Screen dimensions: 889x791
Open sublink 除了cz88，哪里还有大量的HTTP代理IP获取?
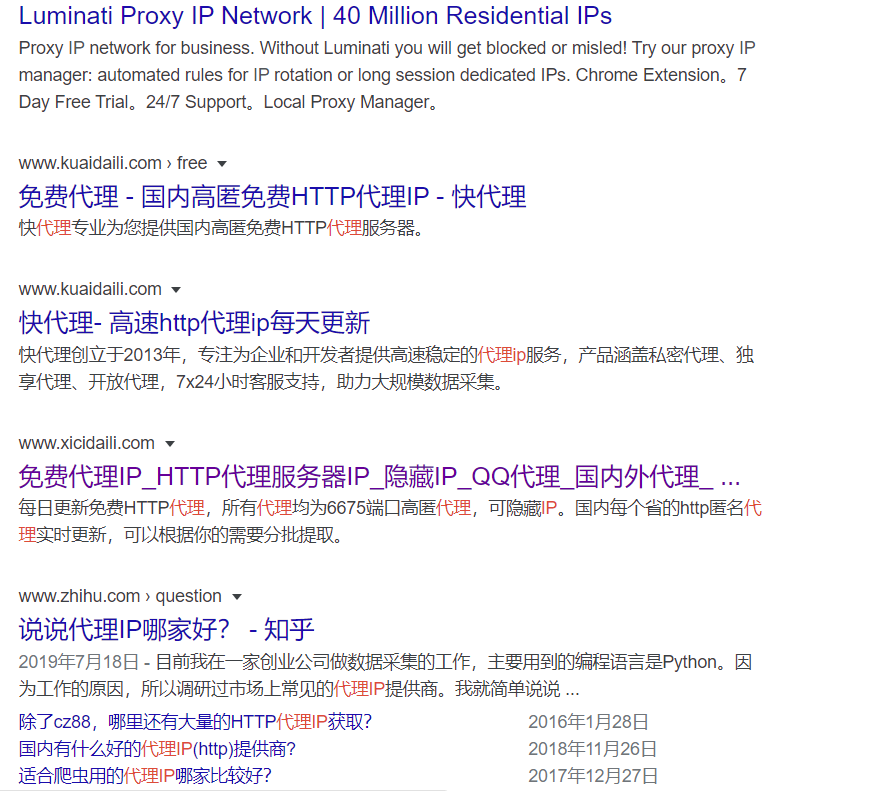click(195, 722)
